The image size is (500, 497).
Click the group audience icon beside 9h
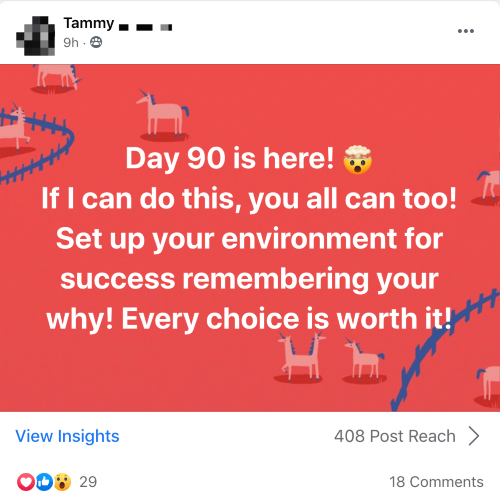click(x=96, y=42)
